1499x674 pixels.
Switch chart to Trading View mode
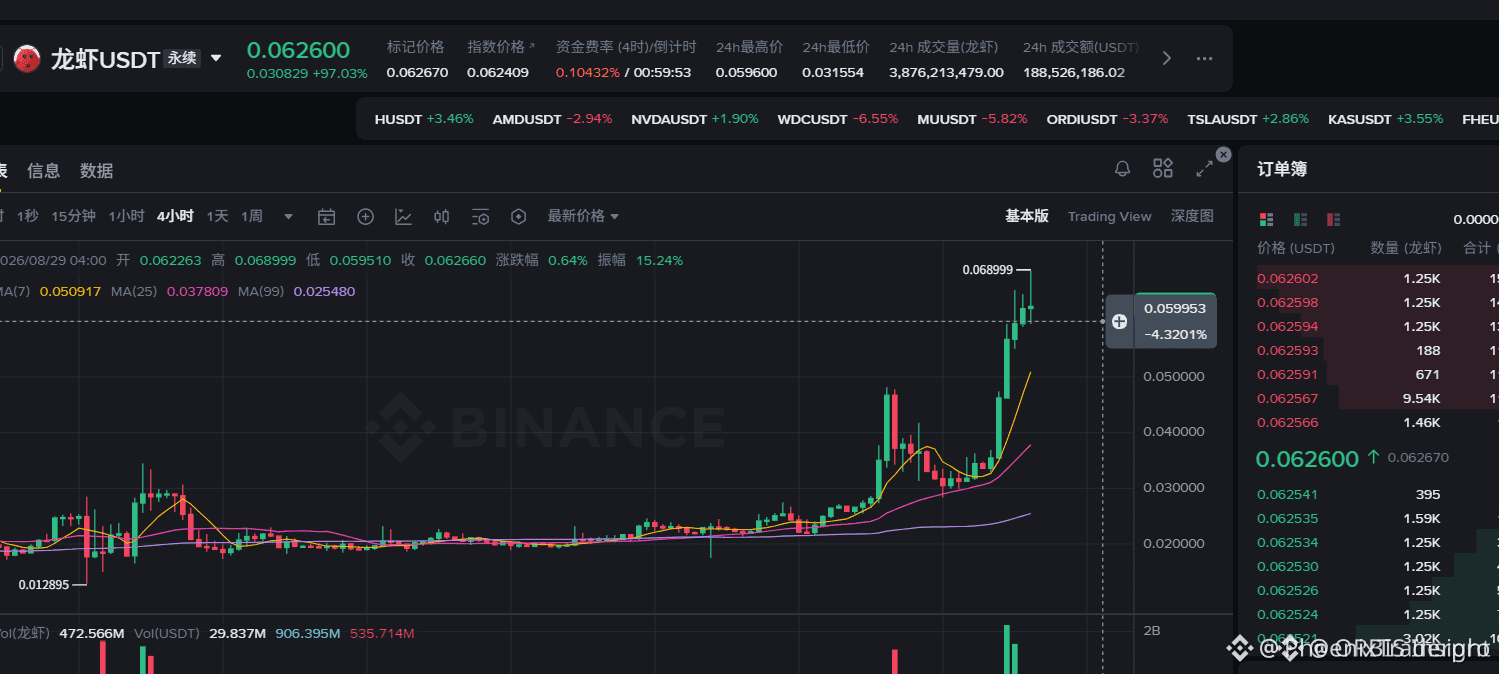click(1109, 216)
